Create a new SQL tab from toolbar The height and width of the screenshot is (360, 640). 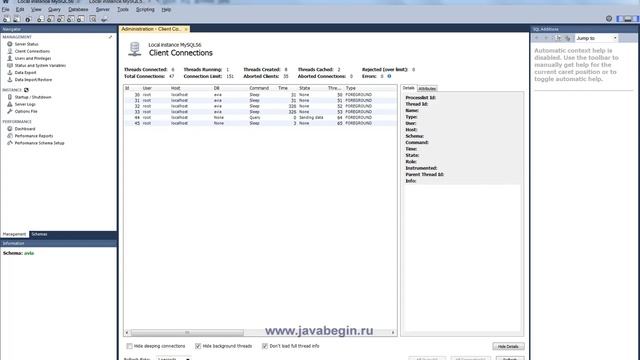click(6, 19)
